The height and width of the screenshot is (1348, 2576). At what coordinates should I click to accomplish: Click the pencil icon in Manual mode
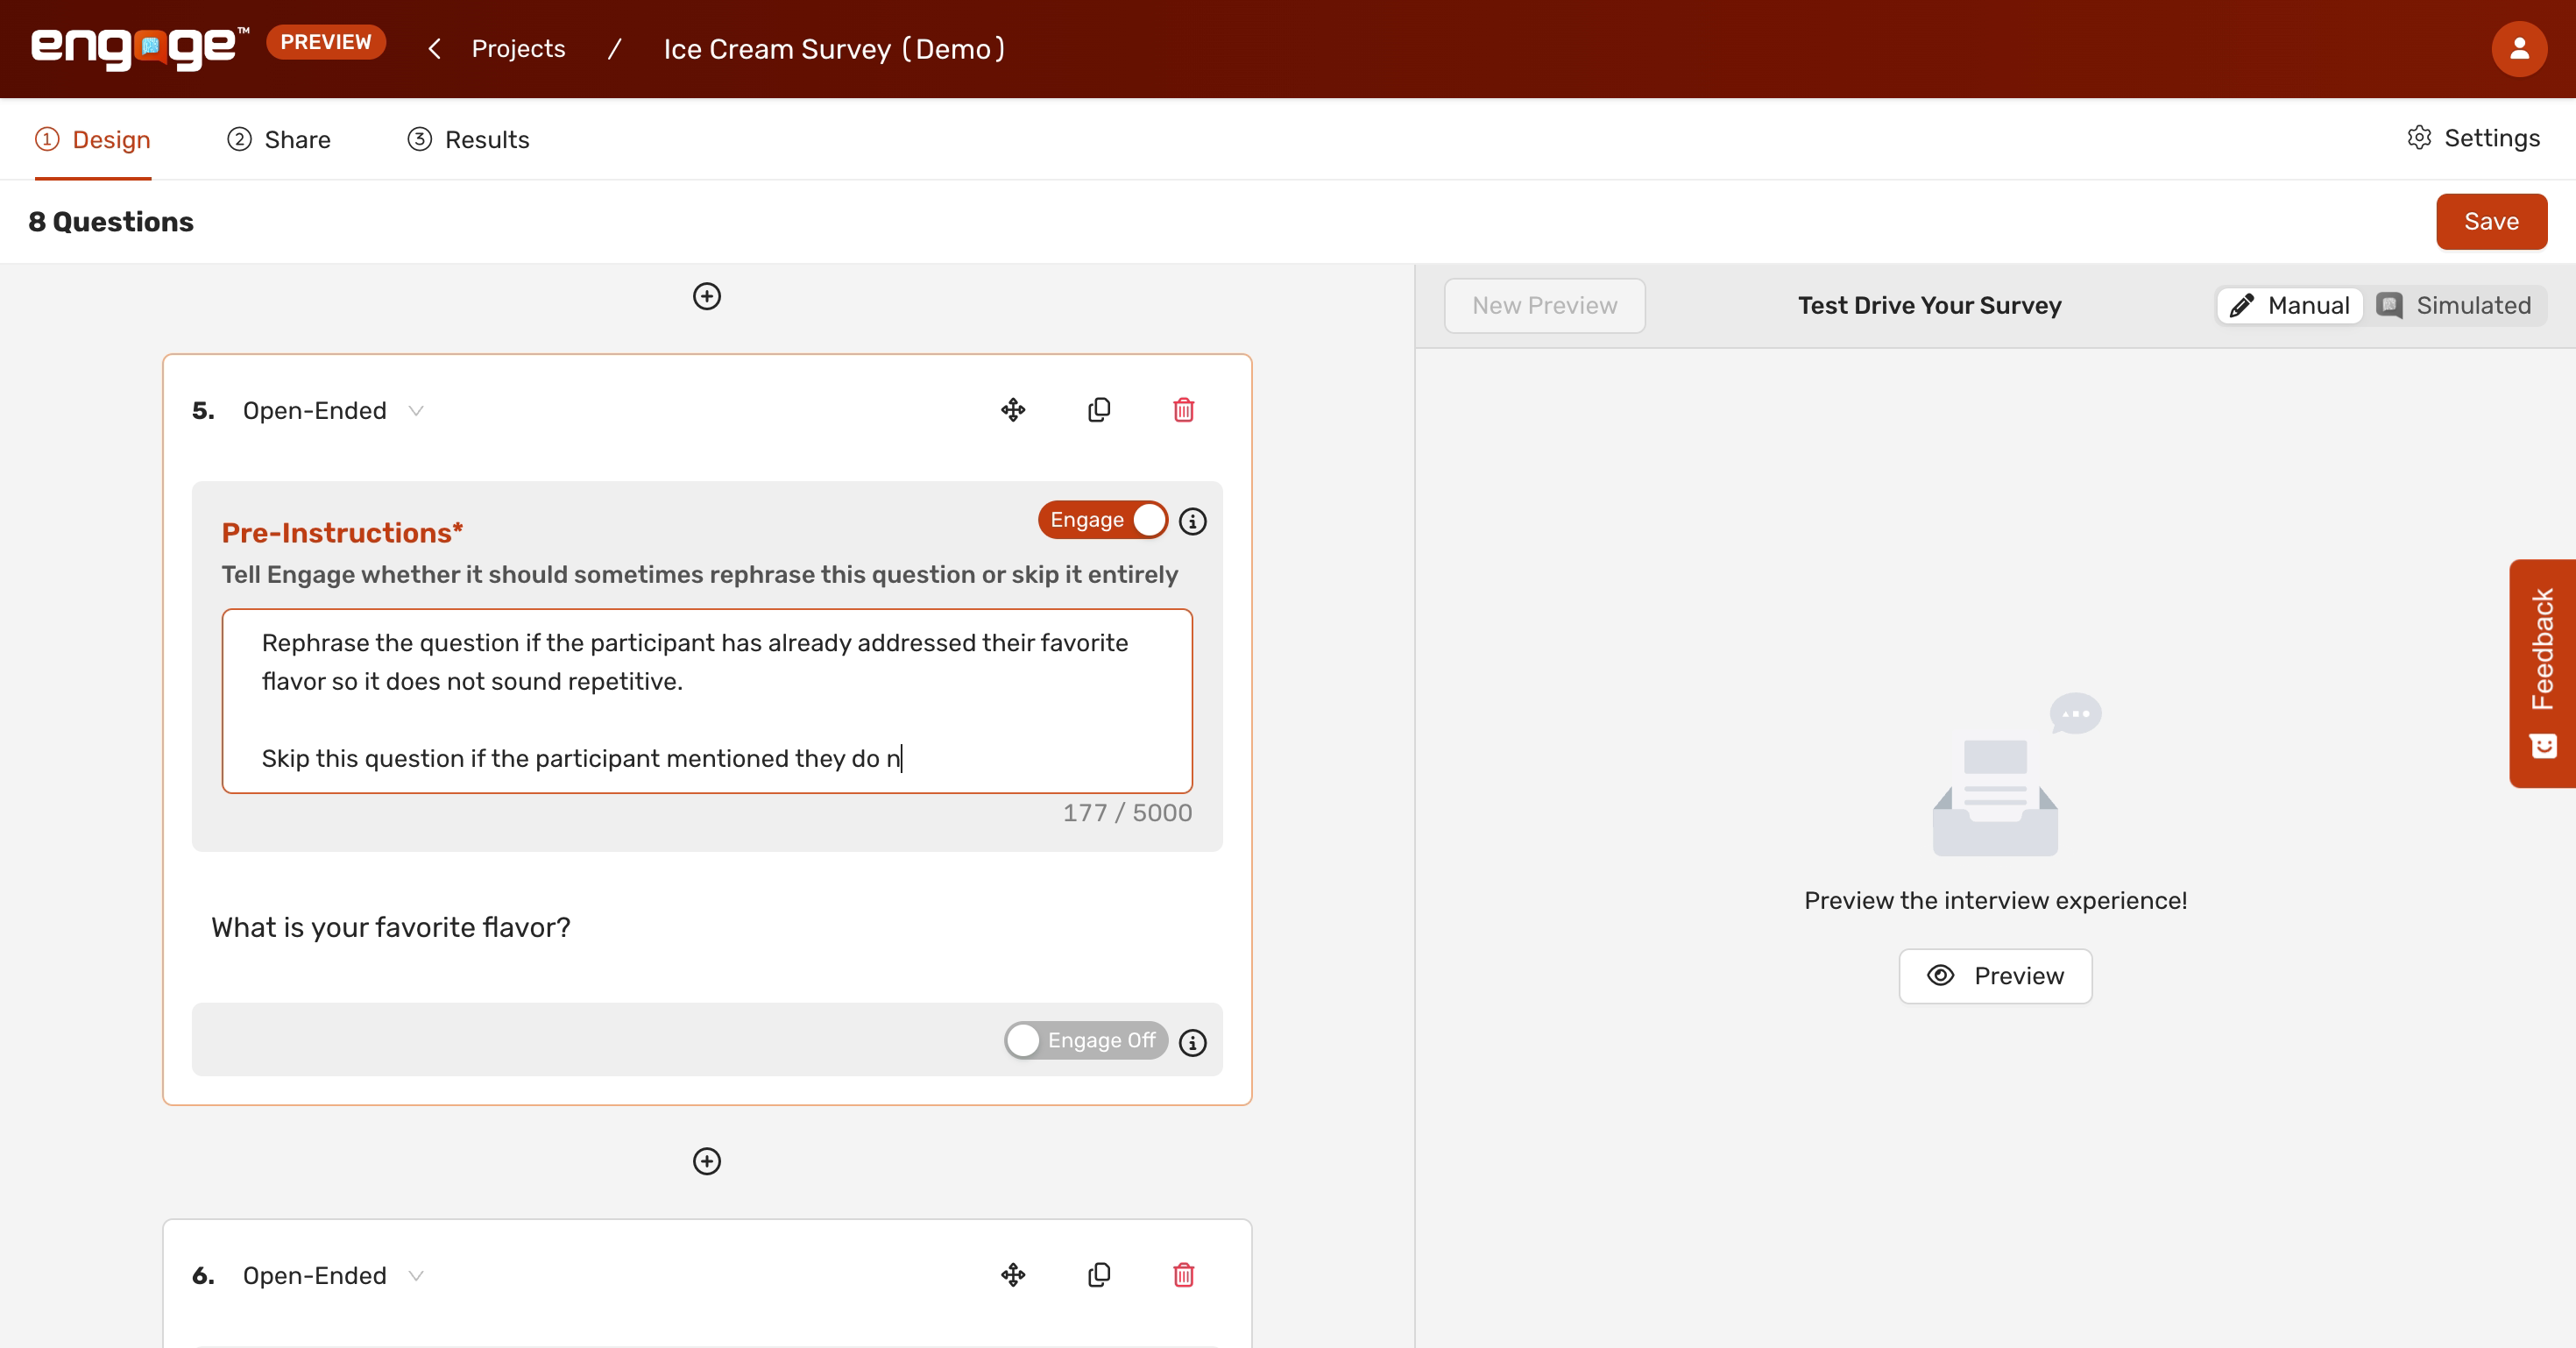pyautogui.click(x=2242, y=305)
